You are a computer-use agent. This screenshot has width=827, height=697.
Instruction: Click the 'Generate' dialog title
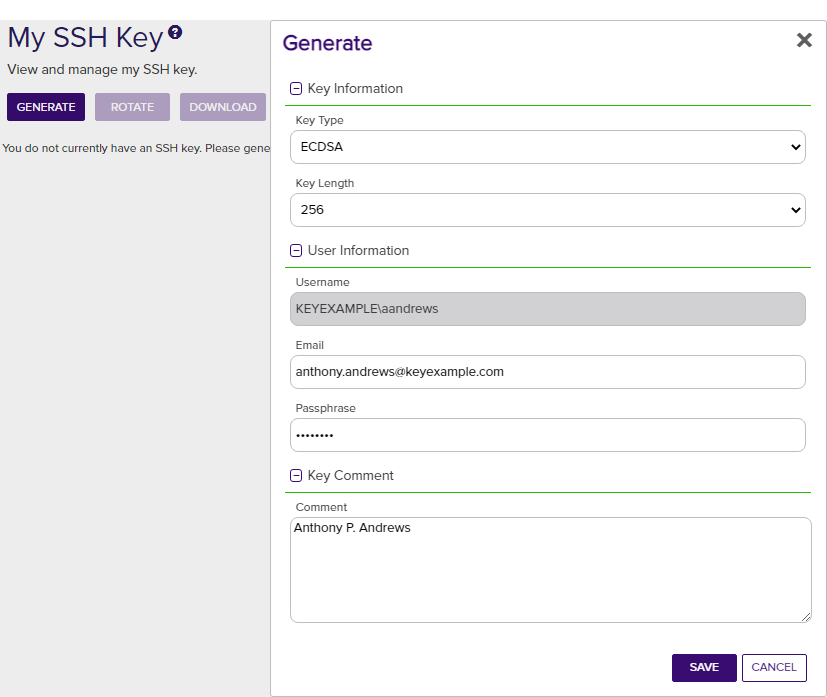(x=327, y=43)
